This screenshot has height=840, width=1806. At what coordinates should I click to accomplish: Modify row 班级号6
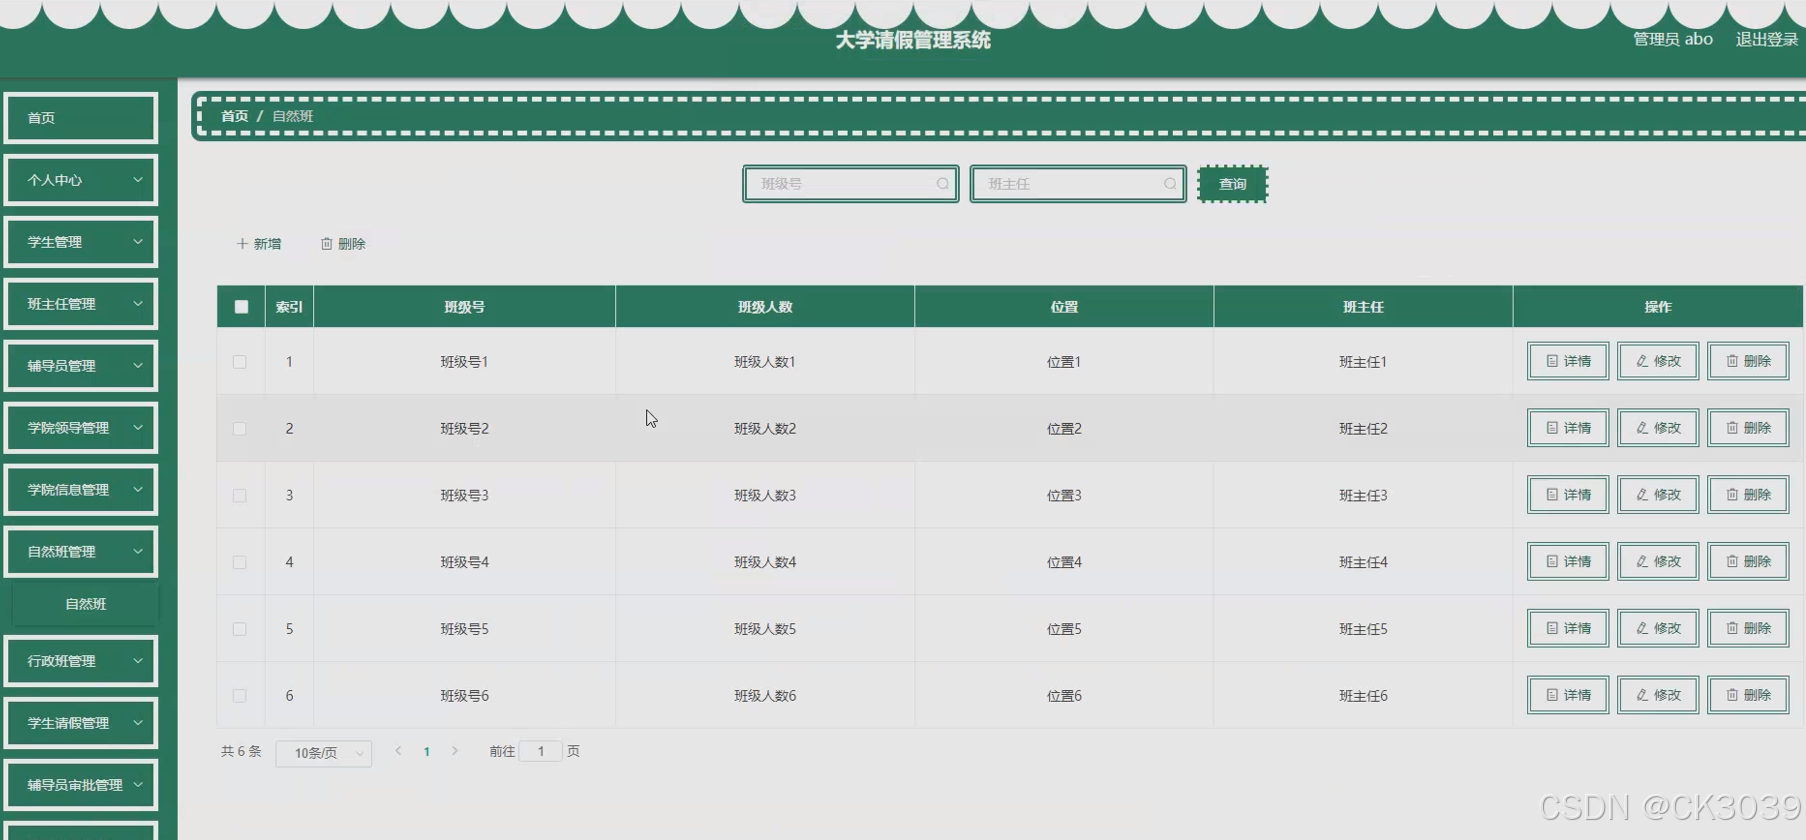coord(1658,695)
